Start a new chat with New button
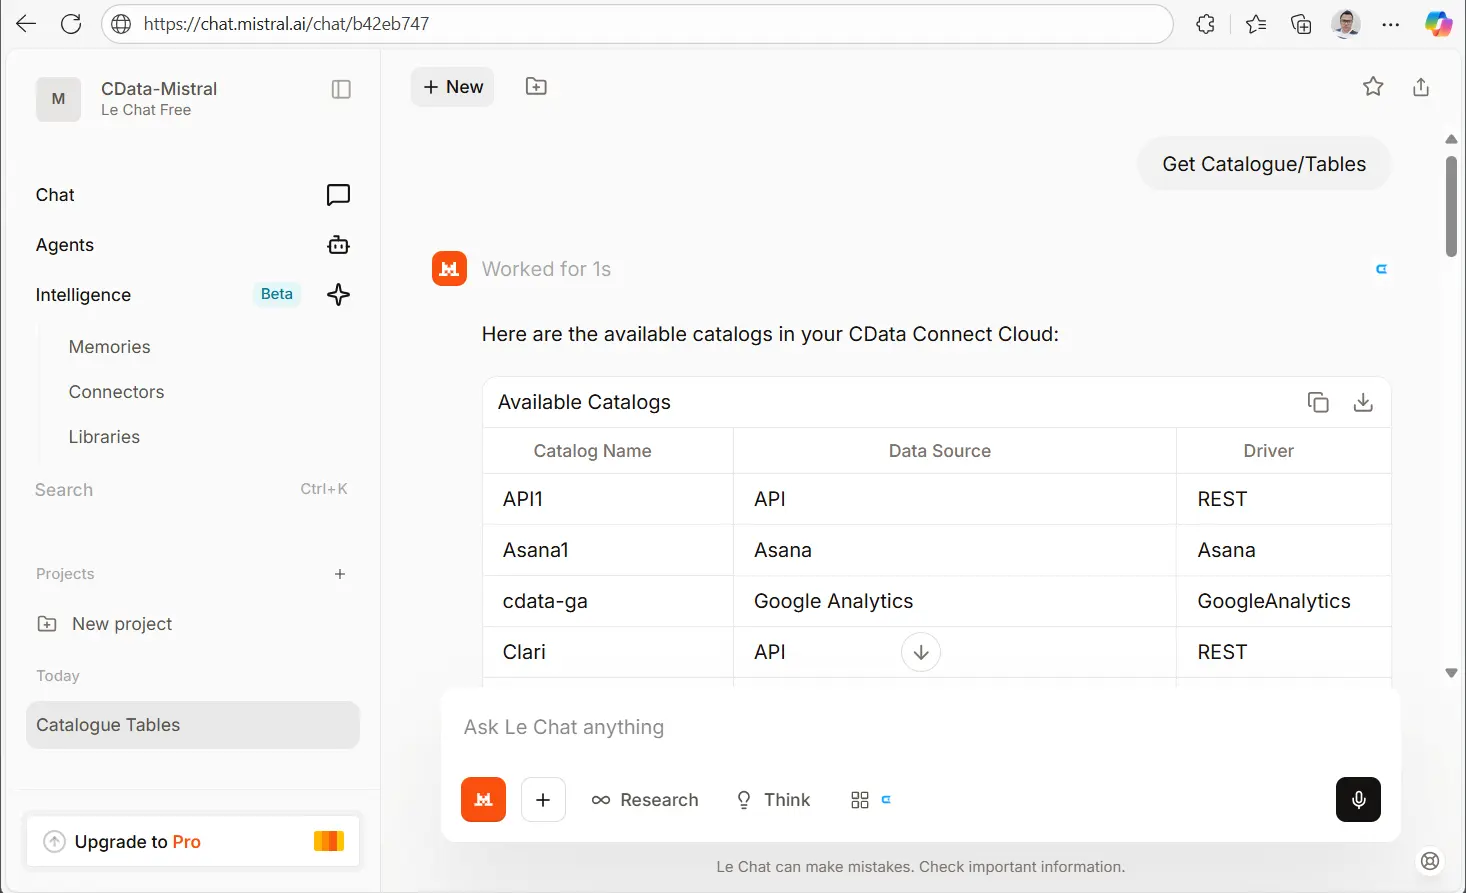 pyautogui.click(x=453, y=87)
